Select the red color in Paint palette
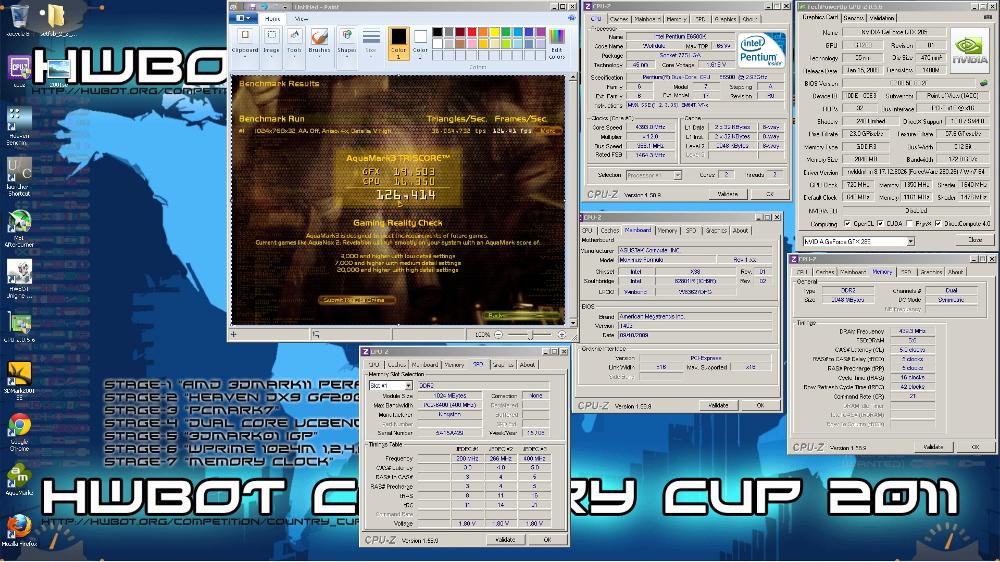1000x562 pixels. [x=471, y=32]
